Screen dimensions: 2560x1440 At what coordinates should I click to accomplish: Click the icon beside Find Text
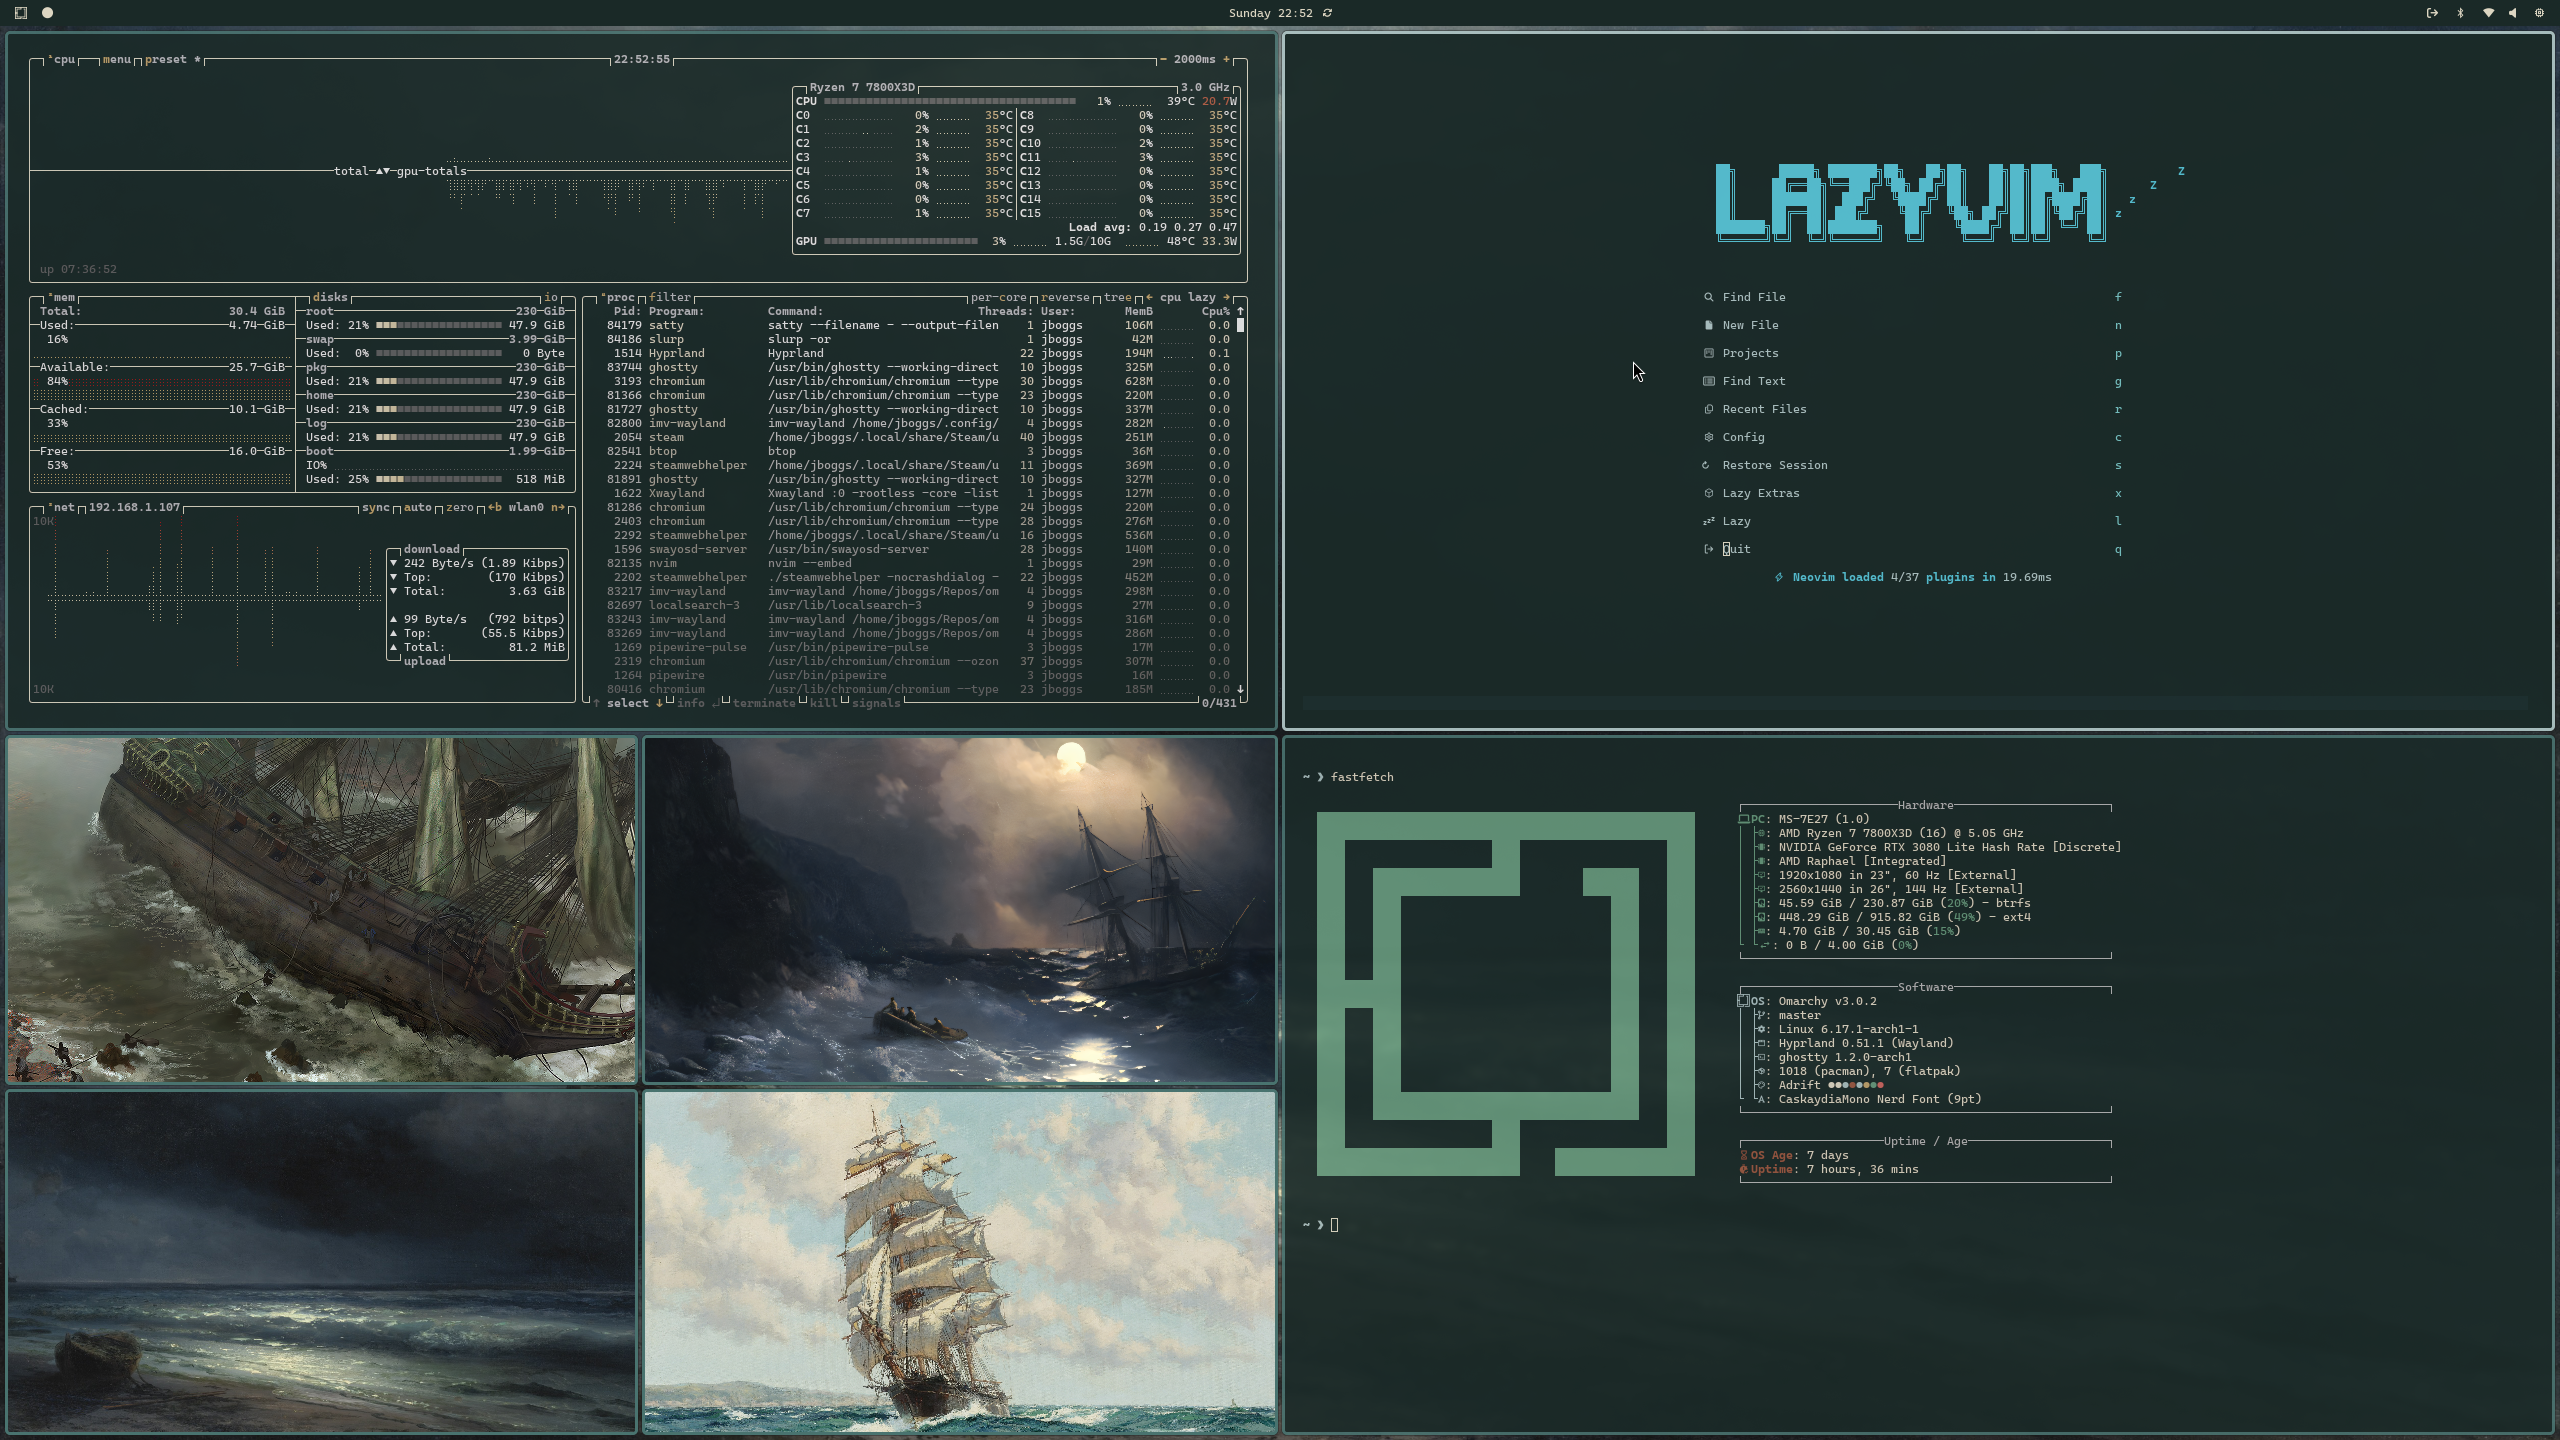pos(1708,381)
